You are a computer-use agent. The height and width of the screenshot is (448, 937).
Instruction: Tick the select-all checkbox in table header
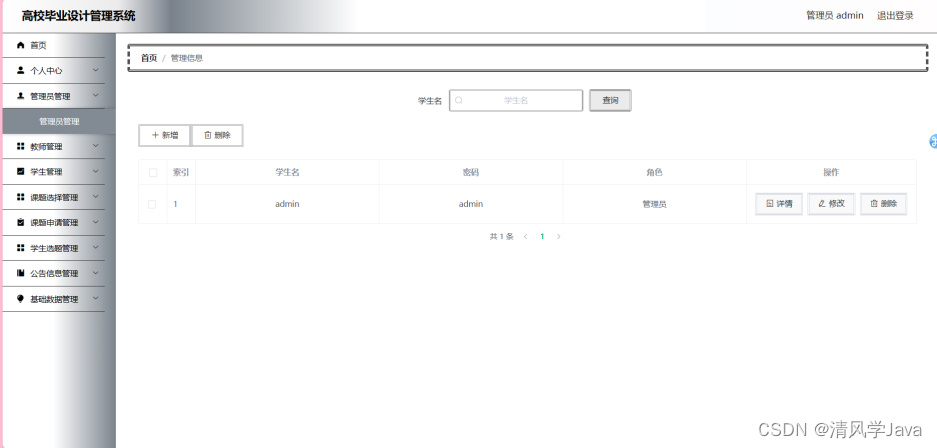tap(152, 173)
